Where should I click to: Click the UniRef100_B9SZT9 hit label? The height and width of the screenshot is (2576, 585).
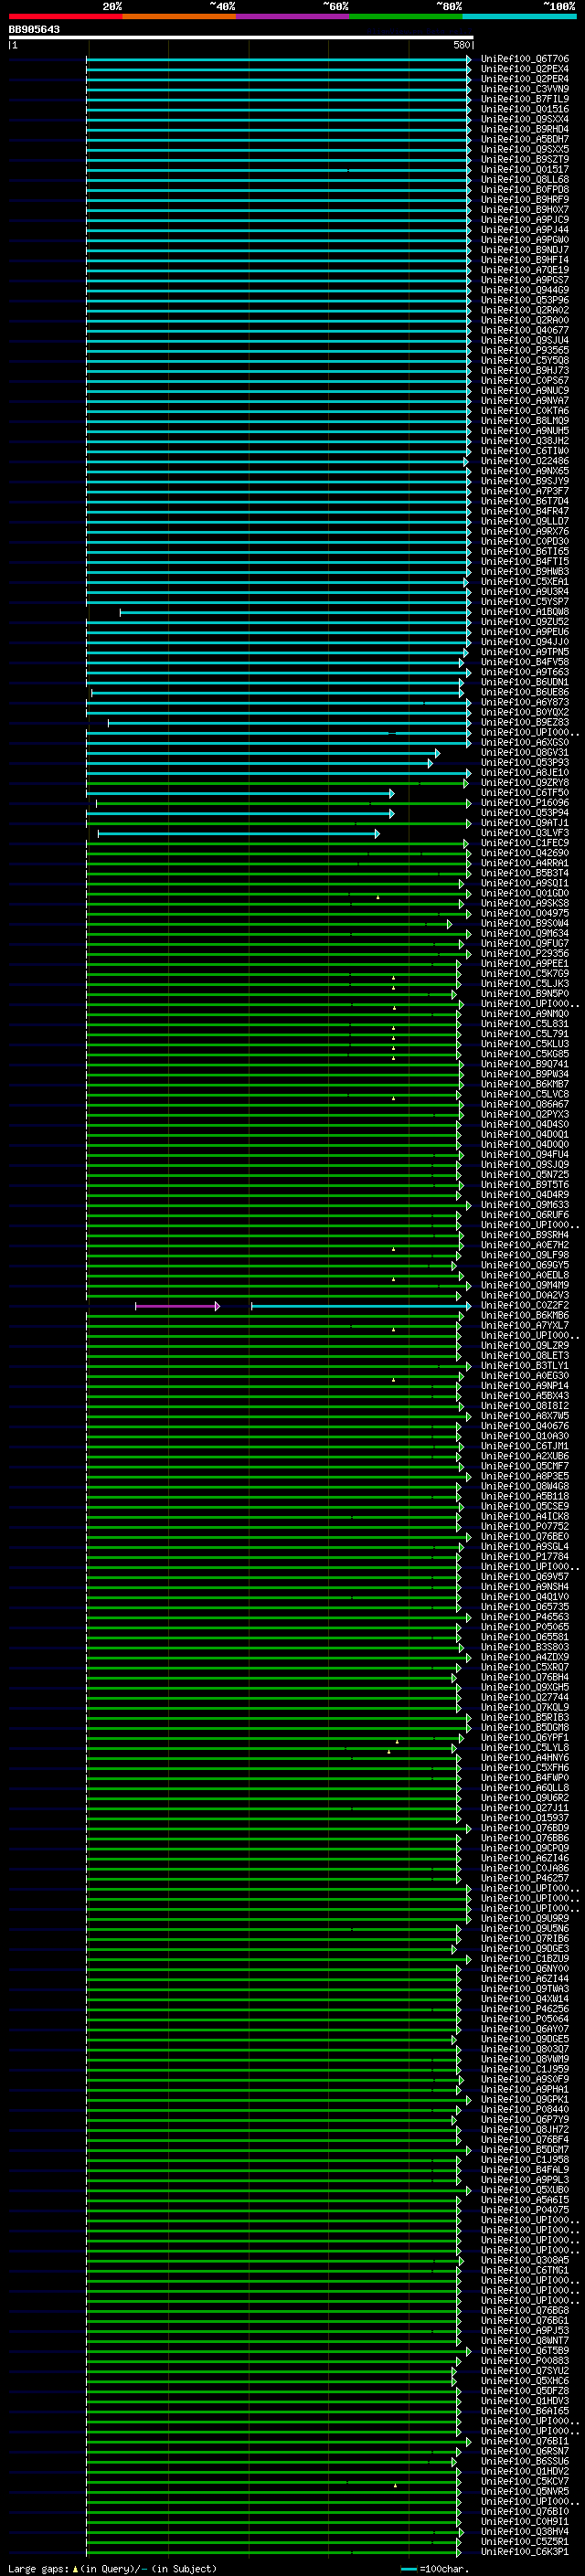tap(524, 160)
